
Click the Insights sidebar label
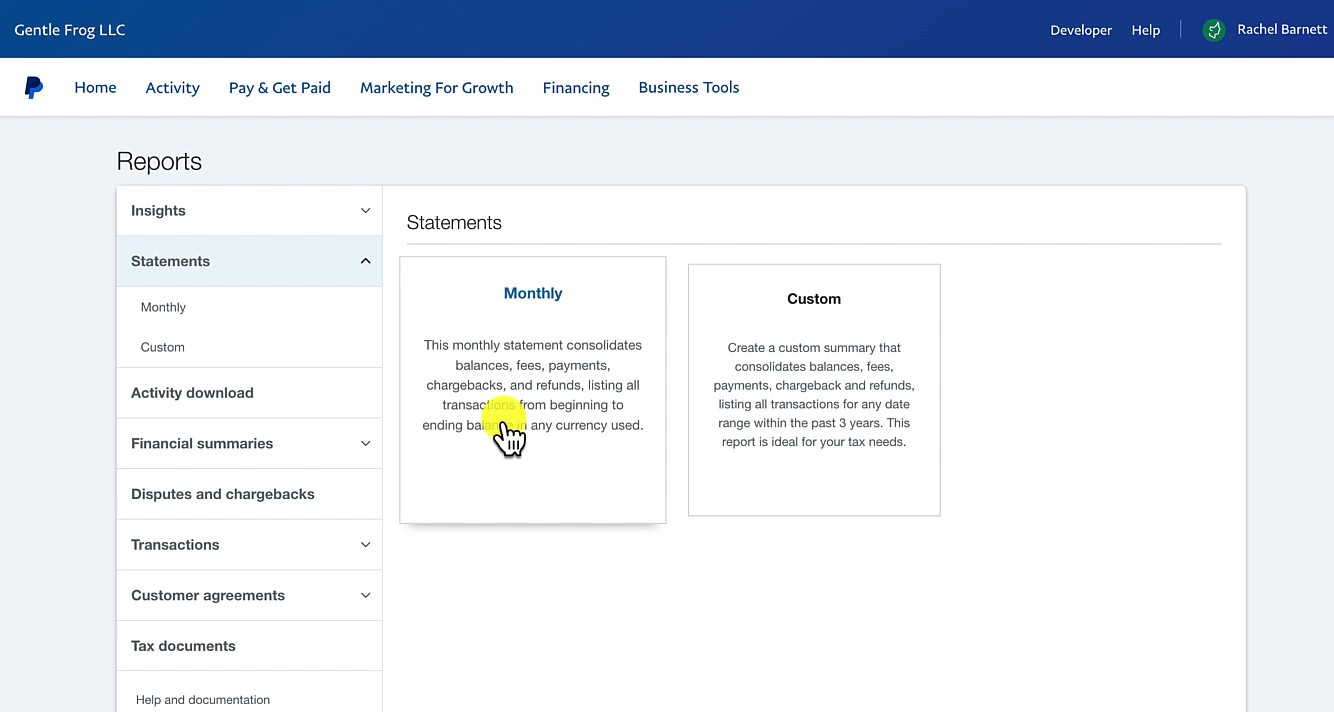coord(158,211)
